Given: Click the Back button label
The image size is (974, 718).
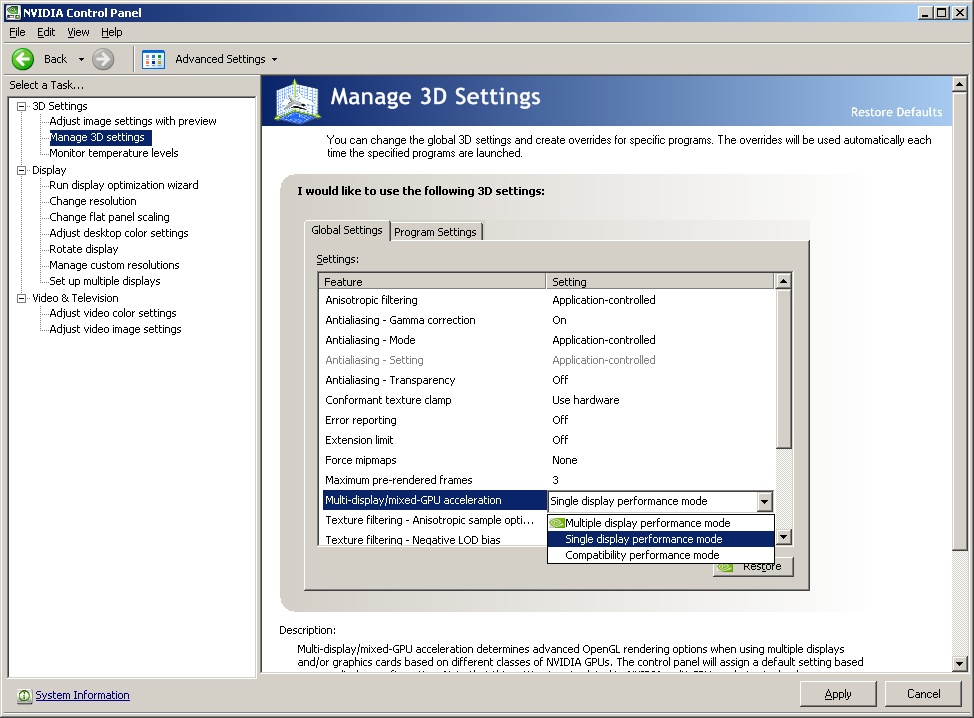Looking at the screenshot, I should [x=55, y=59].
